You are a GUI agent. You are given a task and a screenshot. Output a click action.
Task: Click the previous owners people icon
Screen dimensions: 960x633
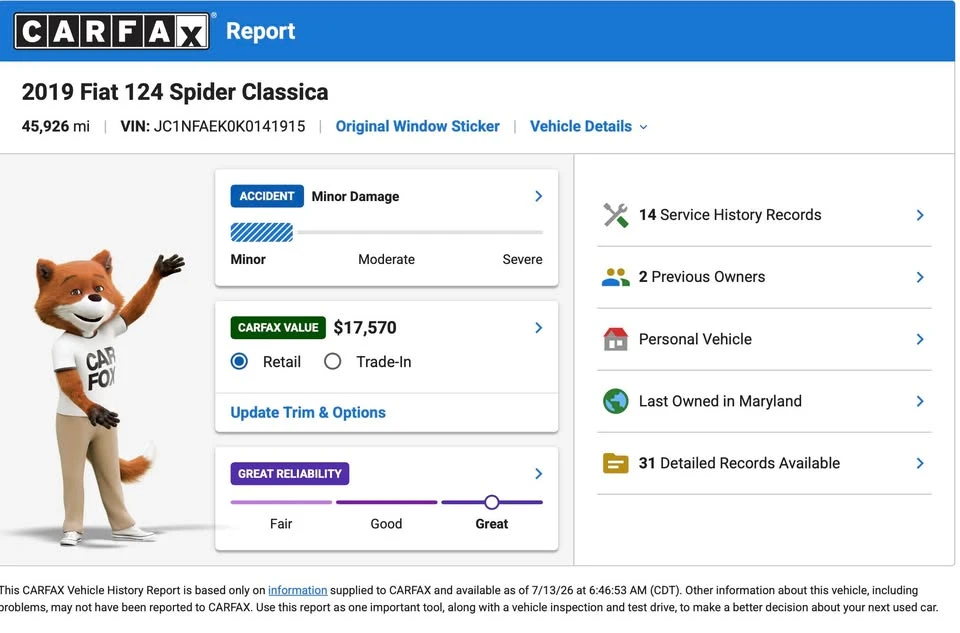pos(615,277)
